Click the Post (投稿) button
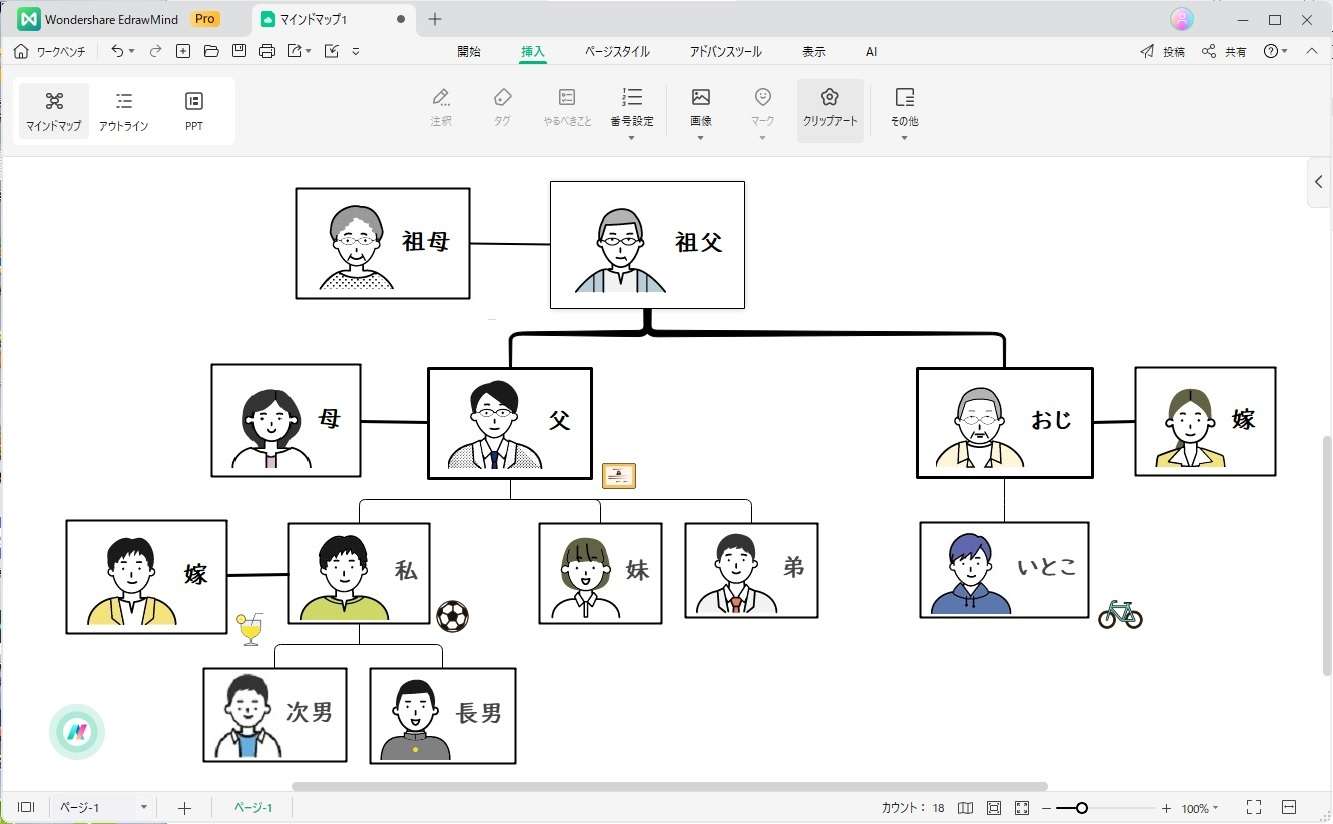The height and width of the screenshot is (824, 1333). click(x=1162, y=51)
